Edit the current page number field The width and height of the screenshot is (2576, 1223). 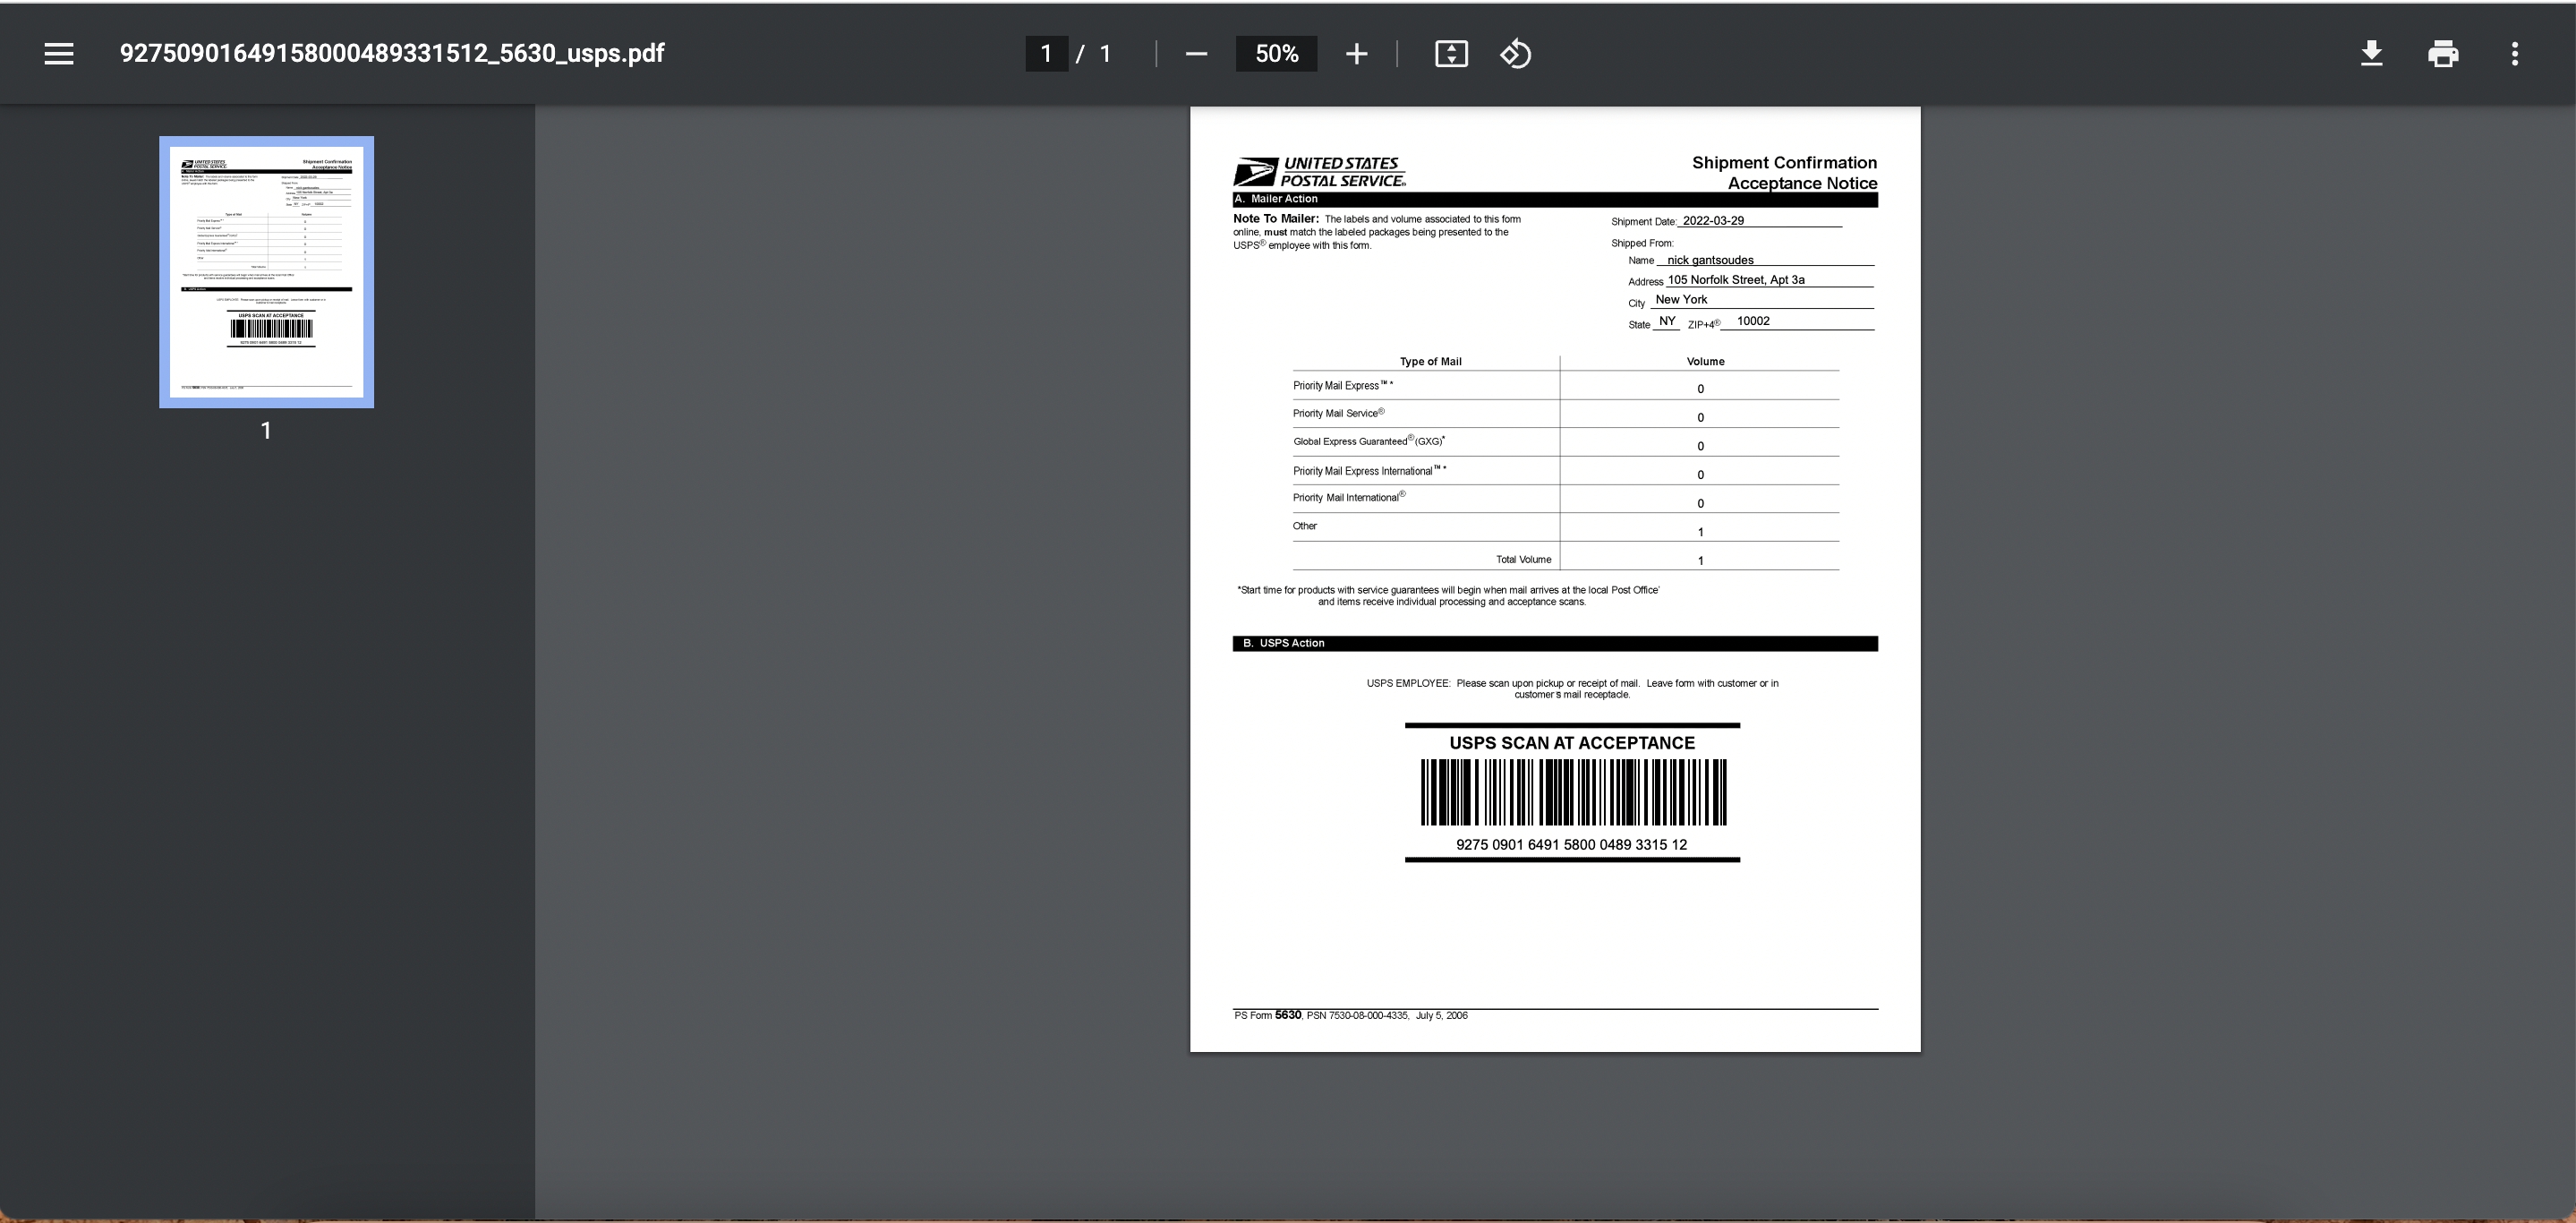(x=1046, y=54)
